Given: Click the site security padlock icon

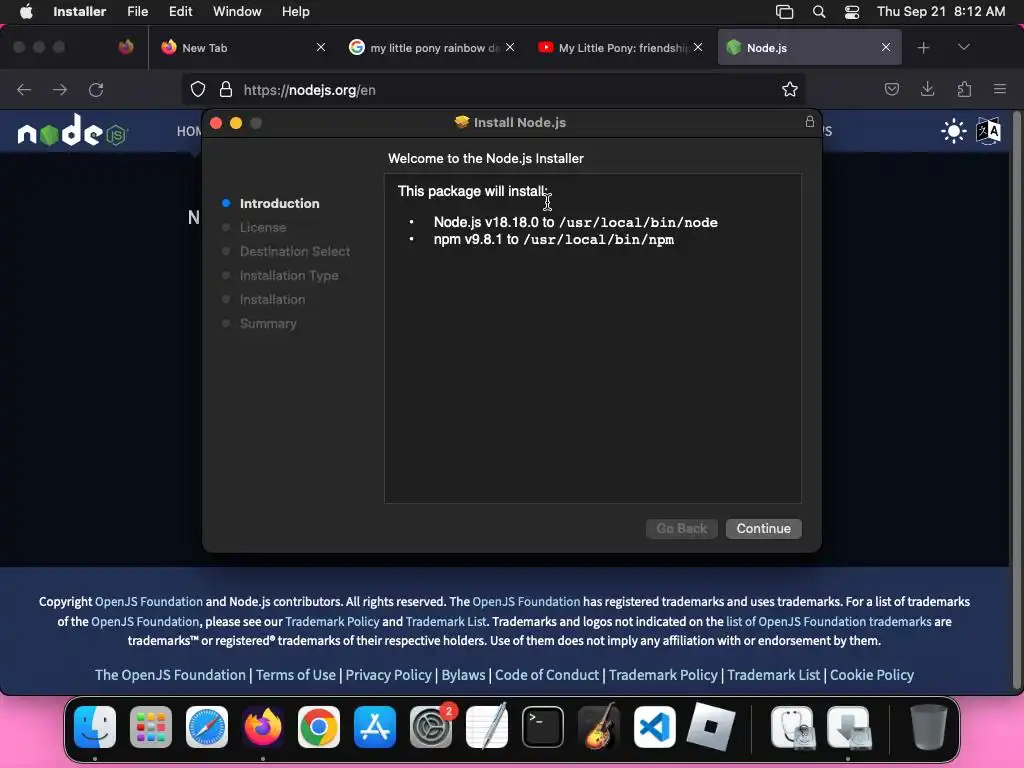Looking at the screenshot, I should (226, 89).
